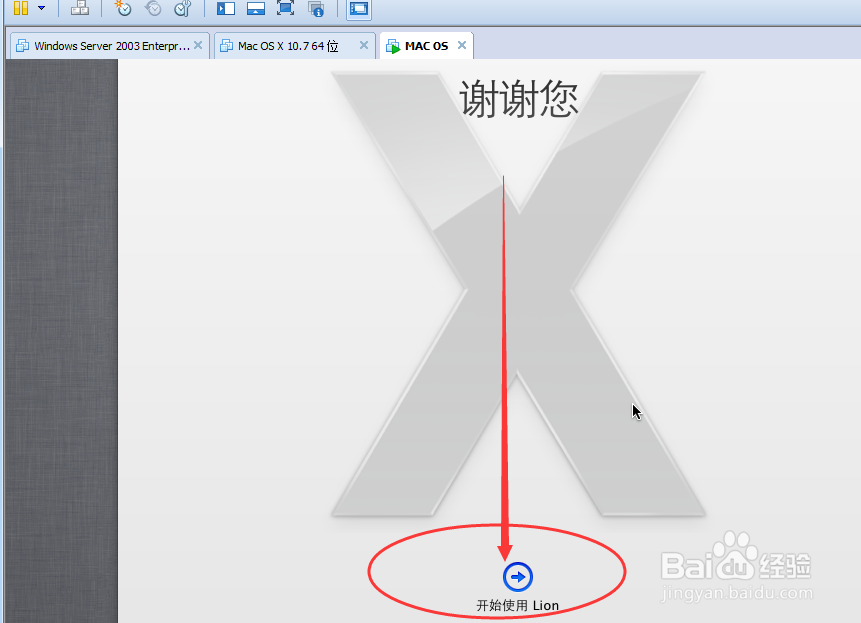Take a snapshot of the virtual machine
Screen dimensions: 861x623
(x=122, y=8)
